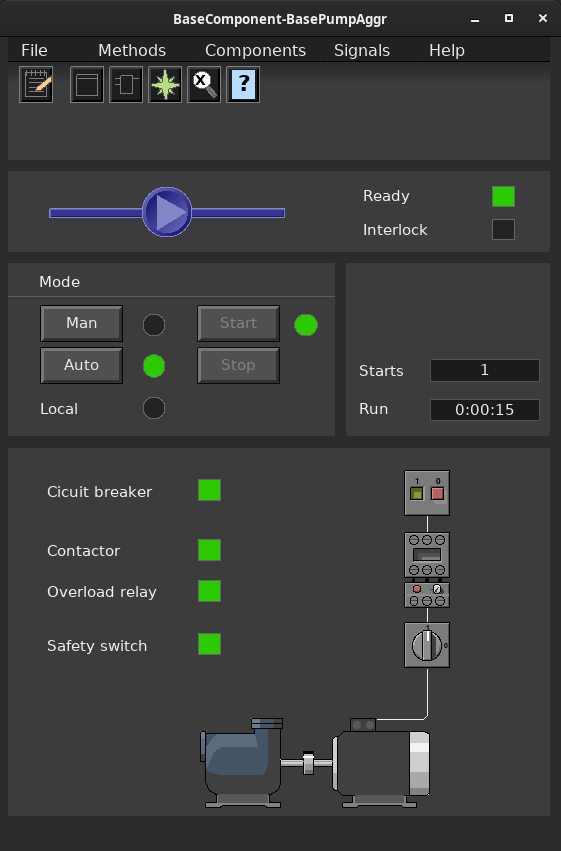
Task: Open the Methods menu
Action: point(132,50)
